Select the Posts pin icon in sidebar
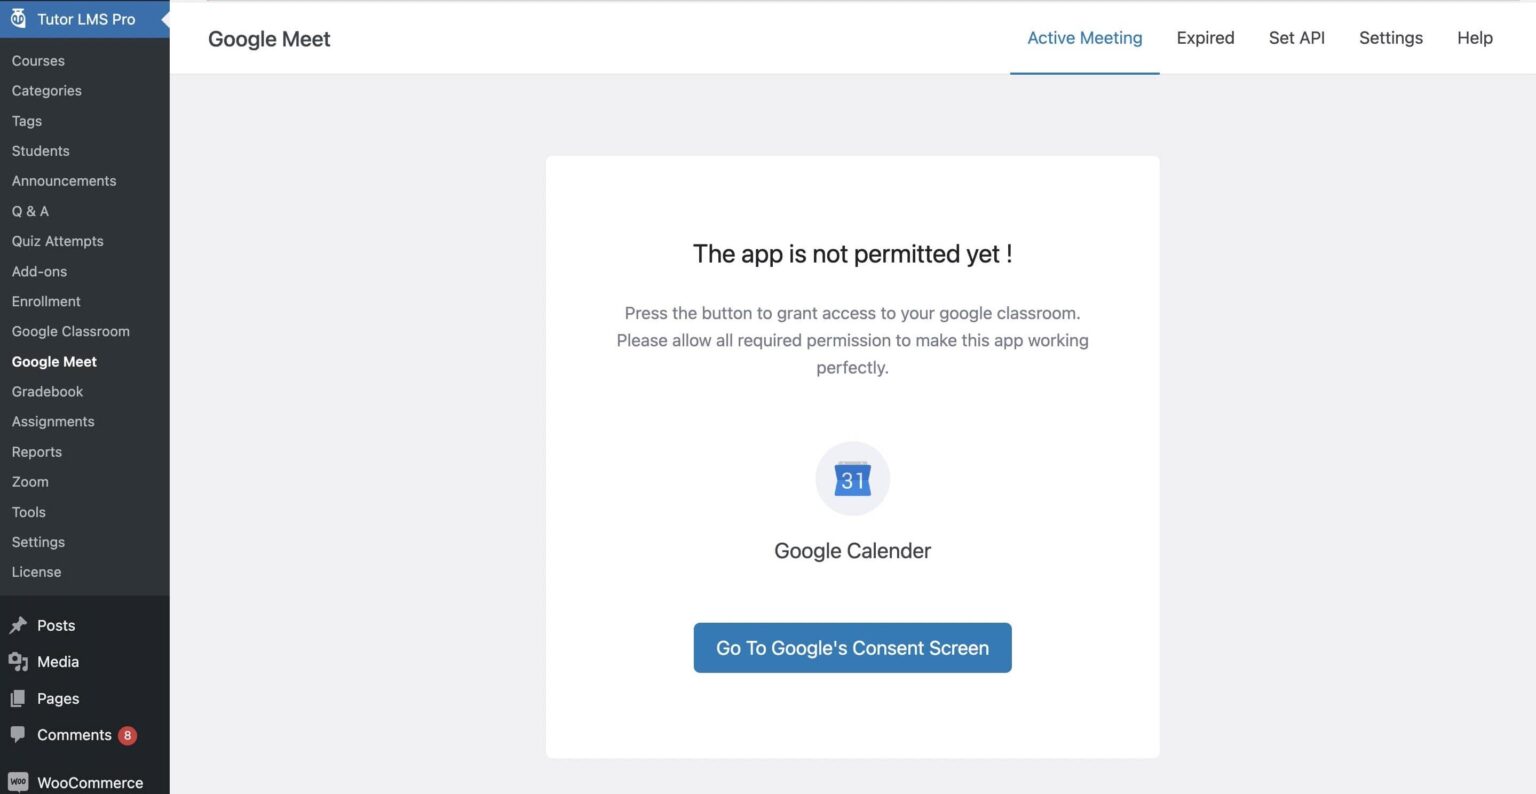Image resolution: width=1536 pixels, height=794 pixels. (18, 625)
